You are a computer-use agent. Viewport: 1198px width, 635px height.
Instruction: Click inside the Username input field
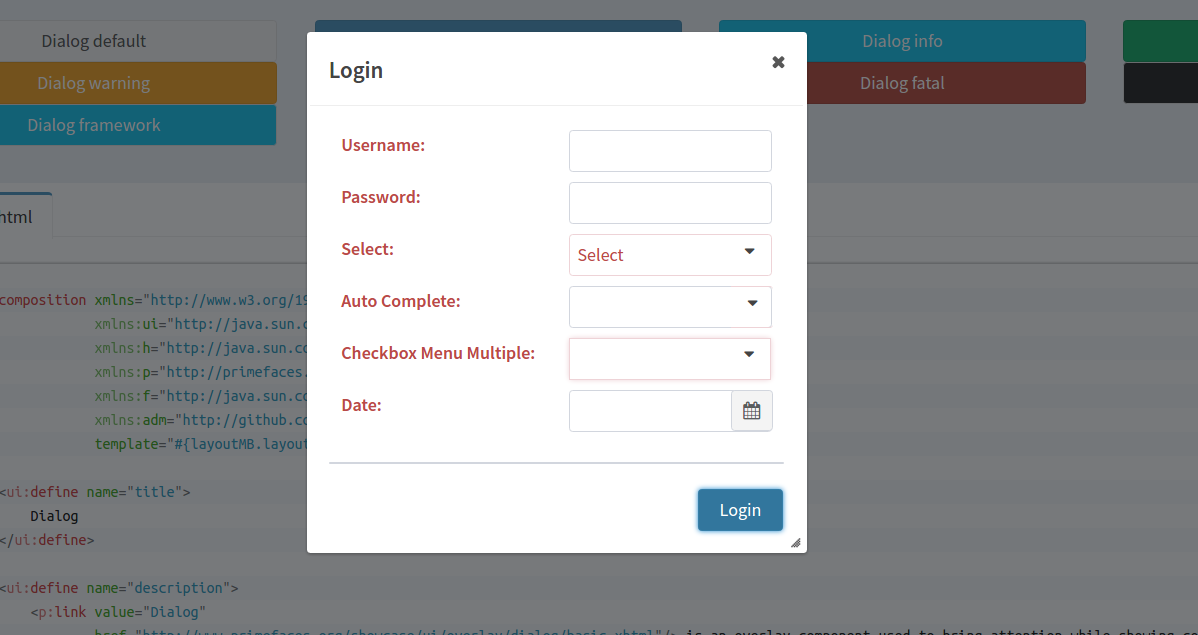(x=670, y=150)
